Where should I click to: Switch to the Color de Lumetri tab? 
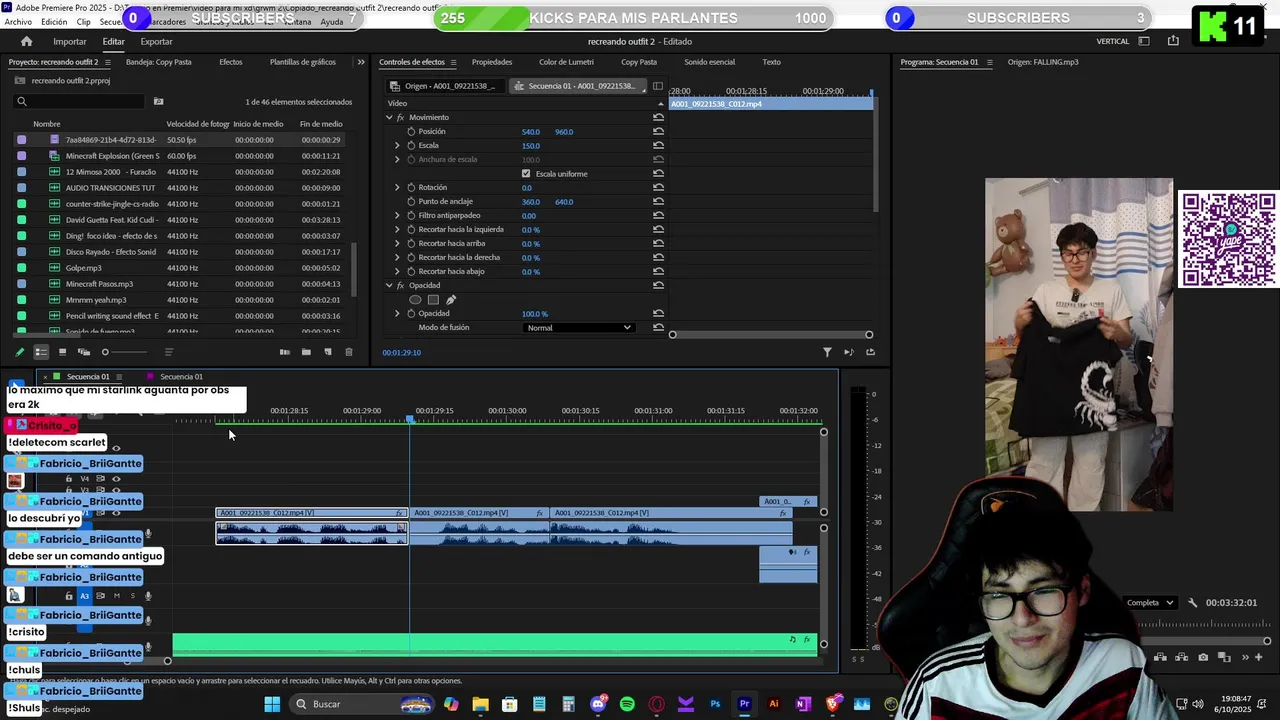point(566,62)
